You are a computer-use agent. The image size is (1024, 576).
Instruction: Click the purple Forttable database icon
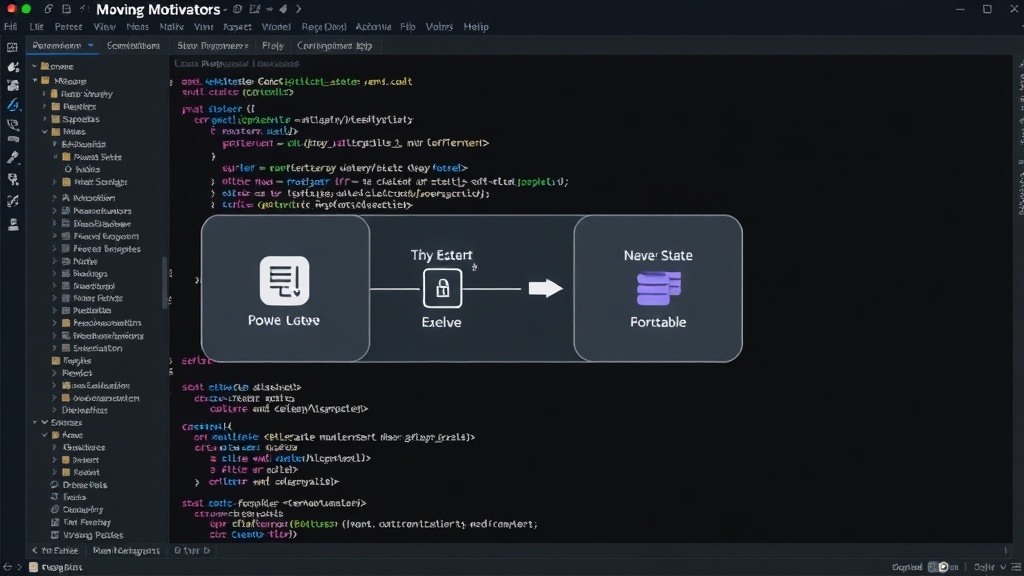658,289
